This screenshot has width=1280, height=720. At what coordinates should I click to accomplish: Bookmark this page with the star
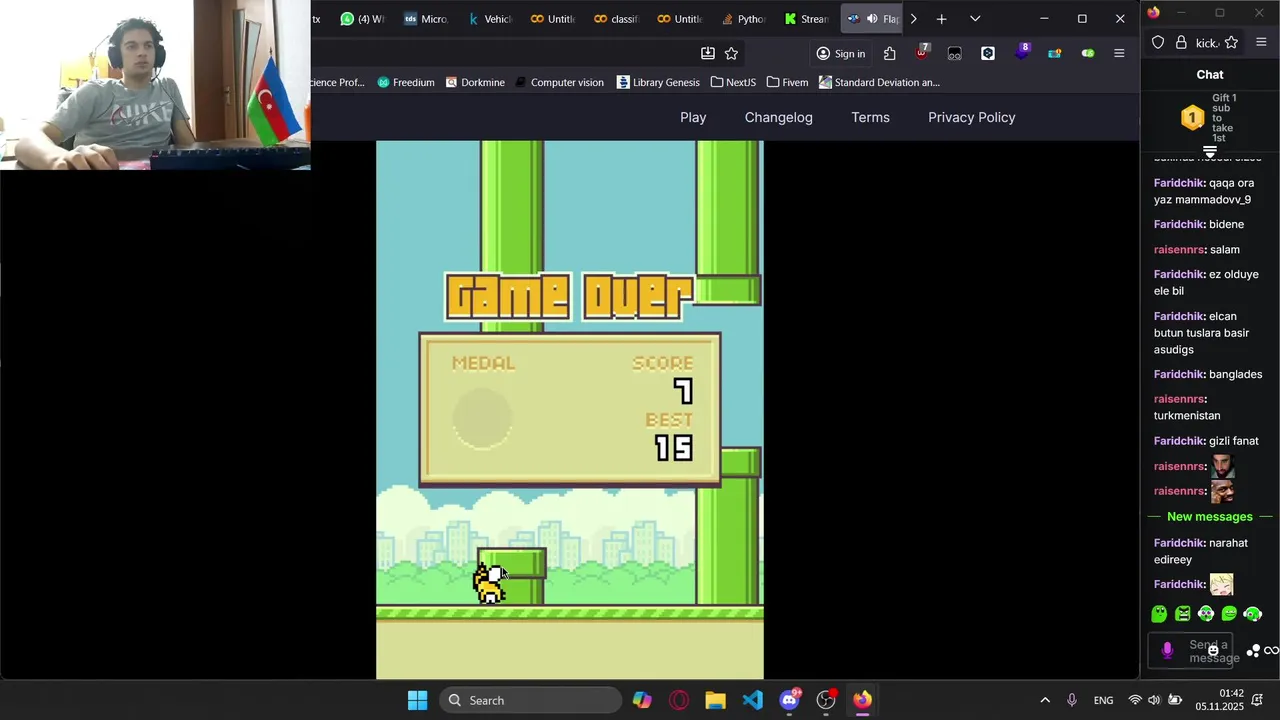(x=731, y=53)
